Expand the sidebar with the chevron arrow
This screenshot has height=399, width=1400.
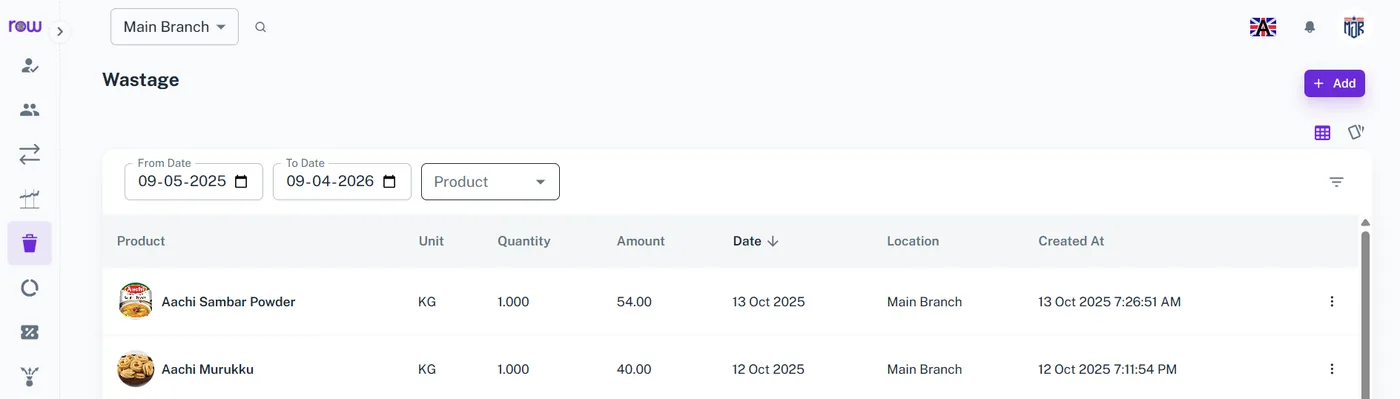(x=60, y=31)
